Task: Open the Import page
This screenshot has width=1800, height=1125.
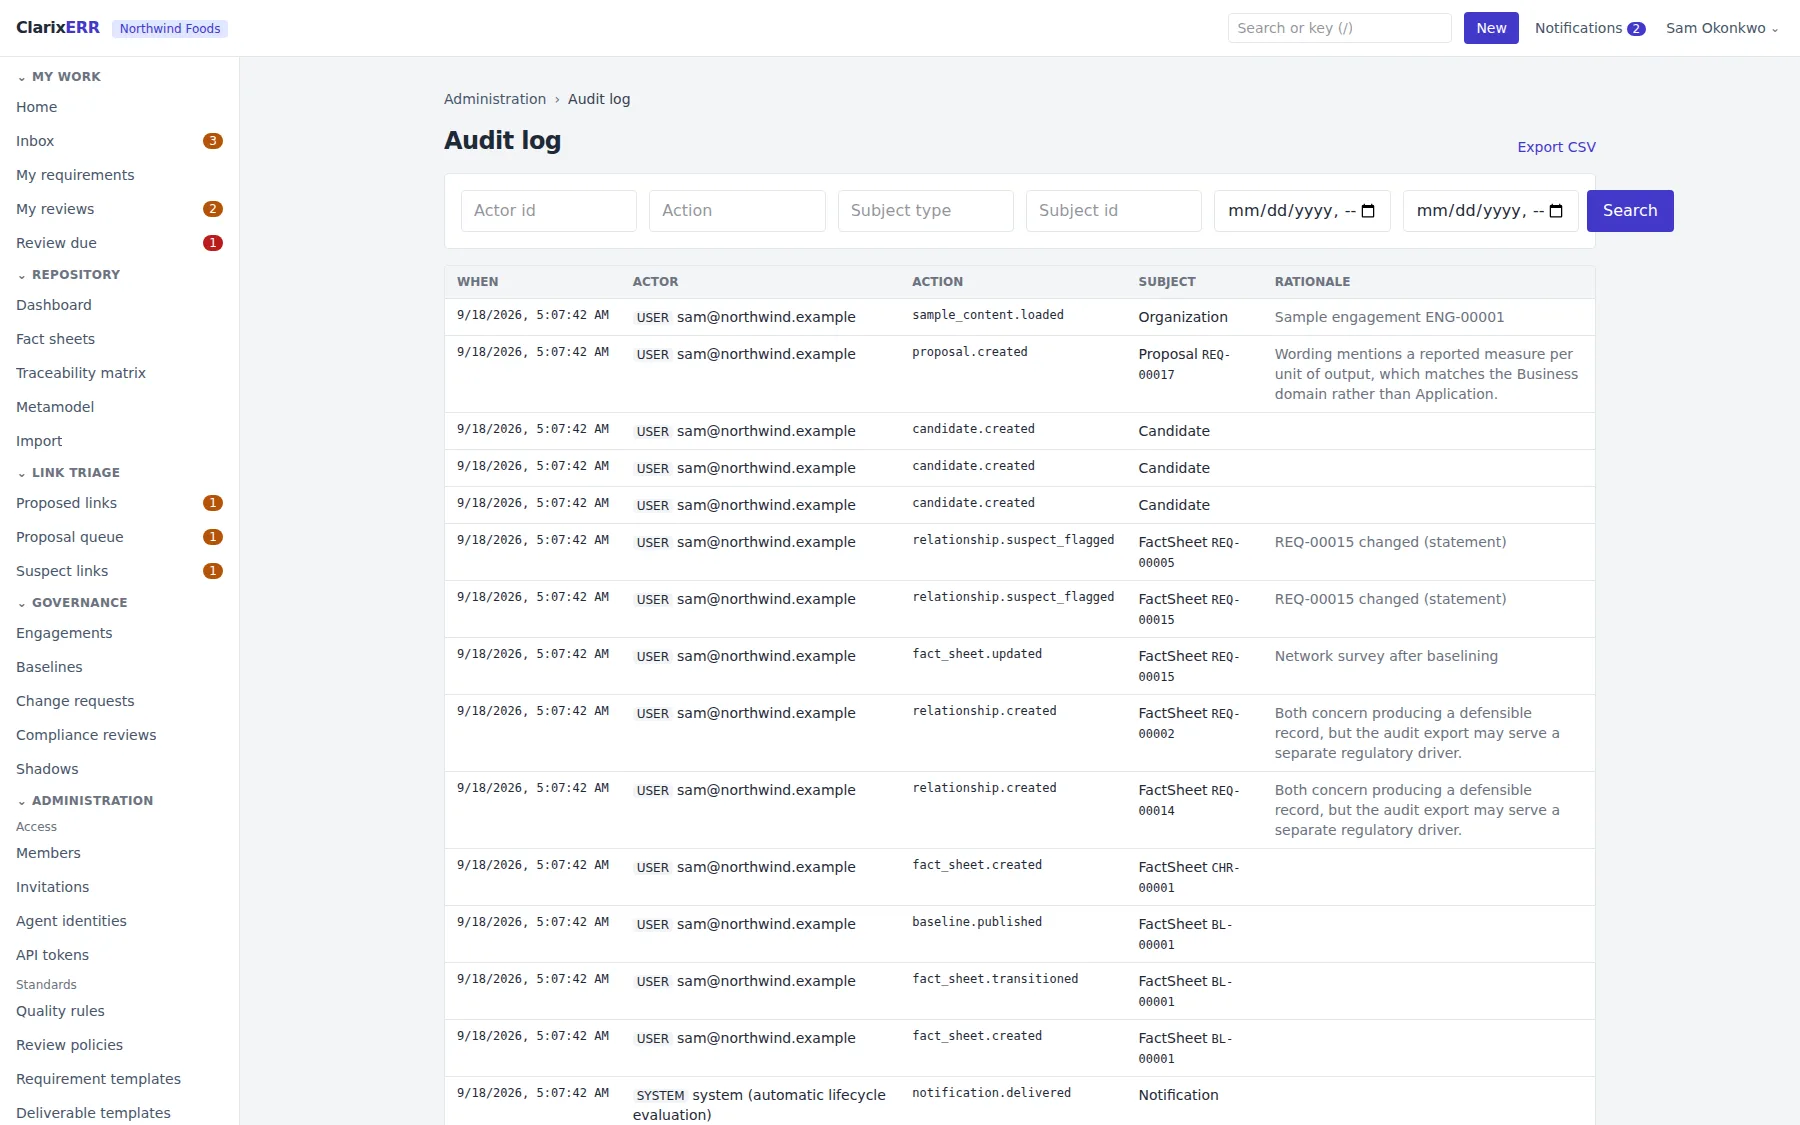Action: 119,441
